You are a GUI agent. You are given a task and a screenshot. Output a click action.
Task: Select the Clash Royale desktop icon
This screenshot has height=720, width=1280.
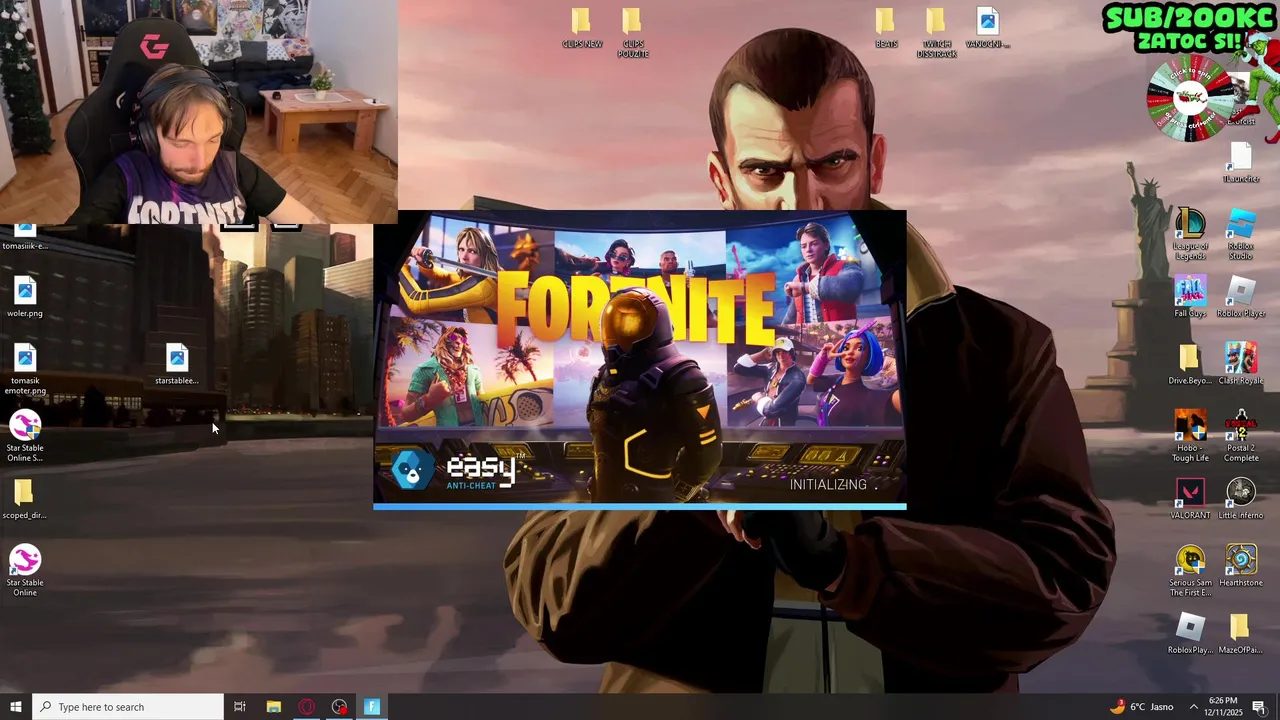[1241, 364]
